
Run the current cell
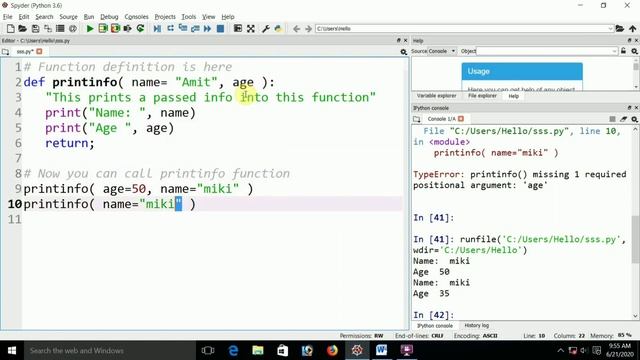[x=103, y=29]
